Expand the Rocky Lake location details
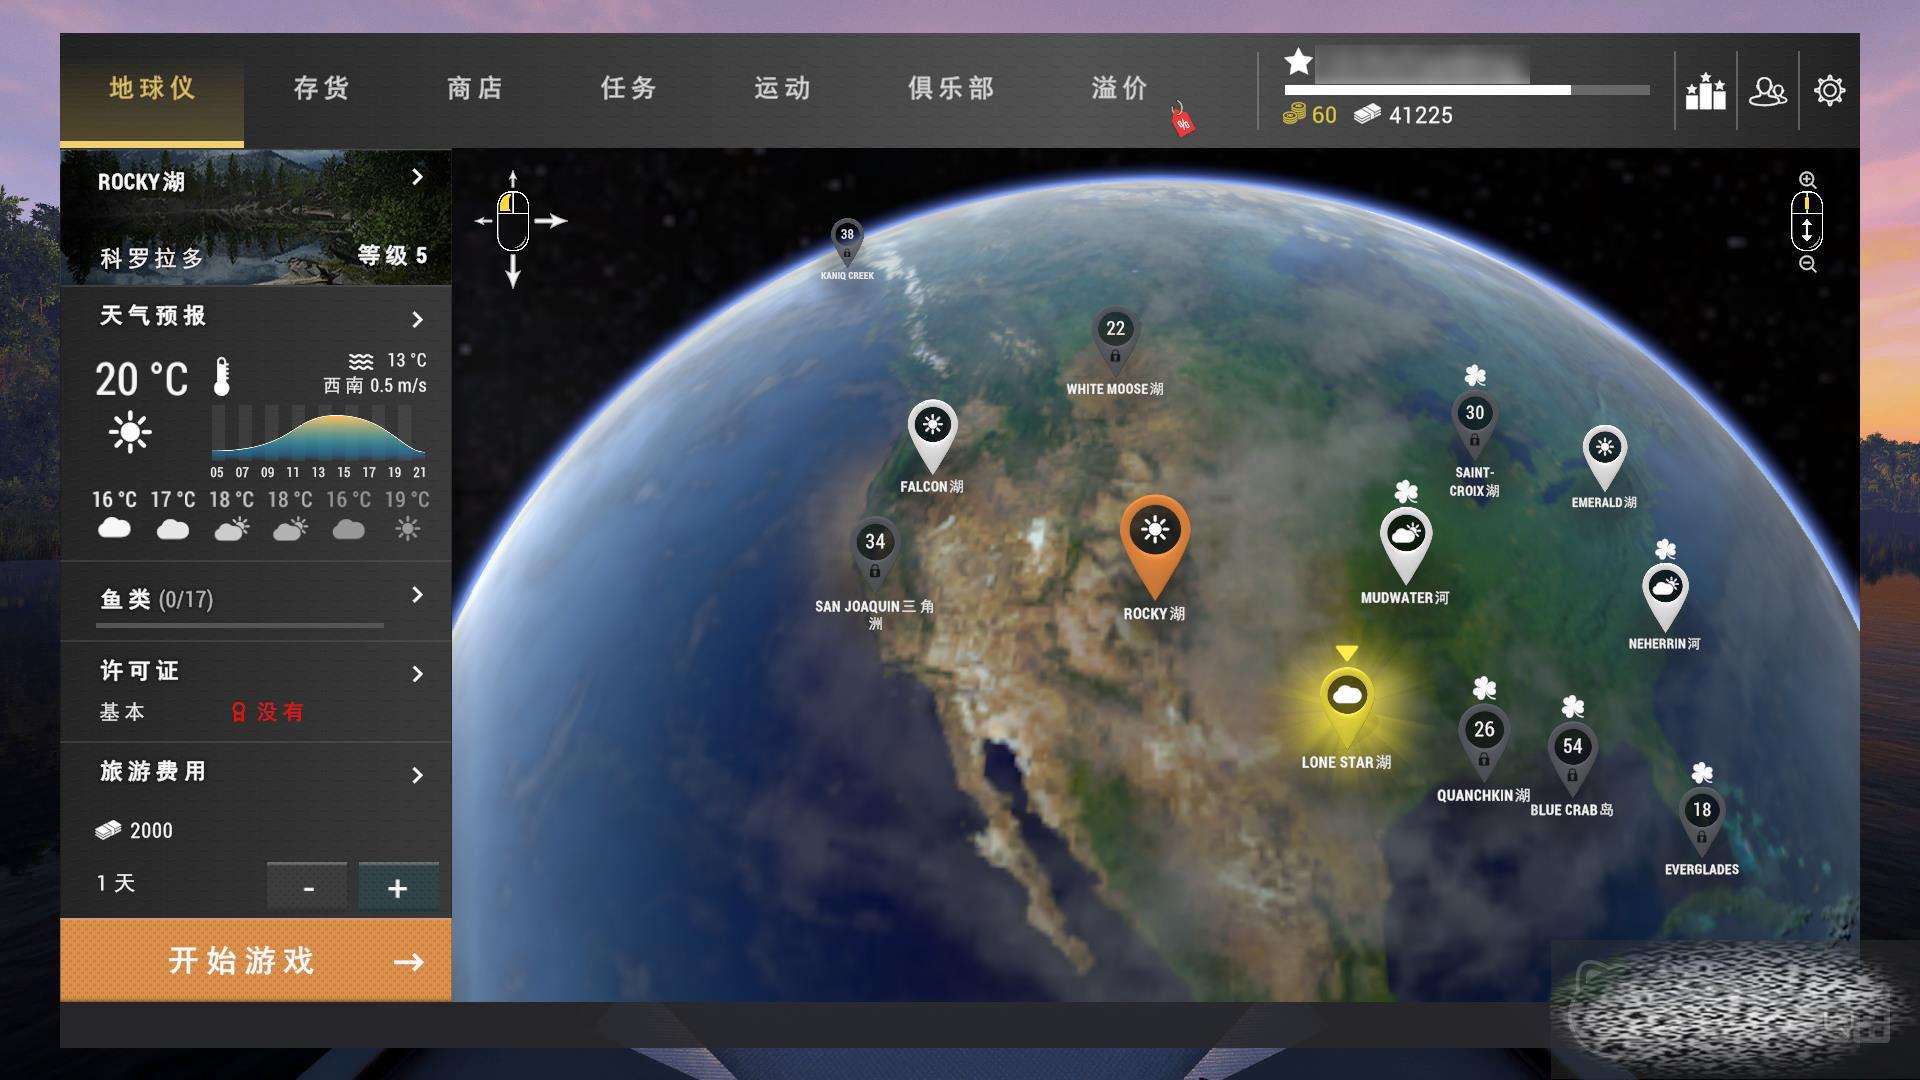Screen dimensions: 1920x1080 (417, 177)
